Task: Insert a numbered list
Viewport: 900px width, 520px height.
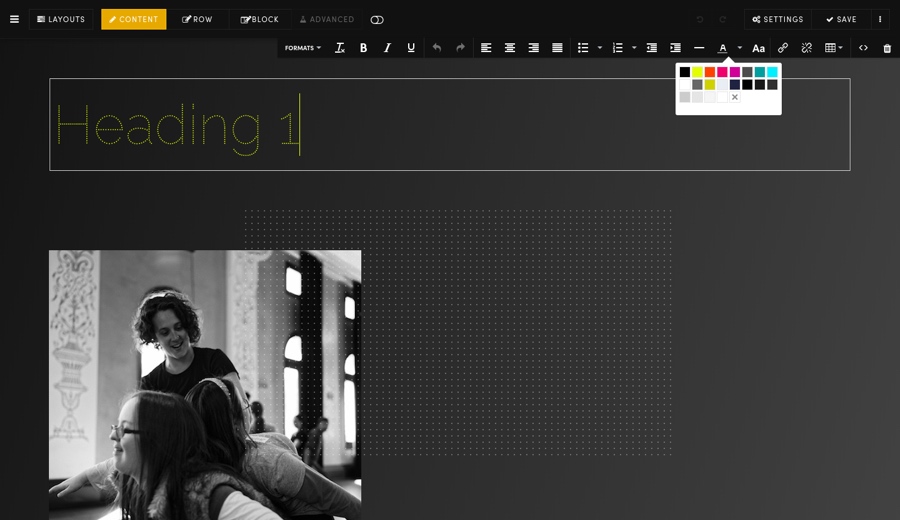Action: click(x=618, y=48)
